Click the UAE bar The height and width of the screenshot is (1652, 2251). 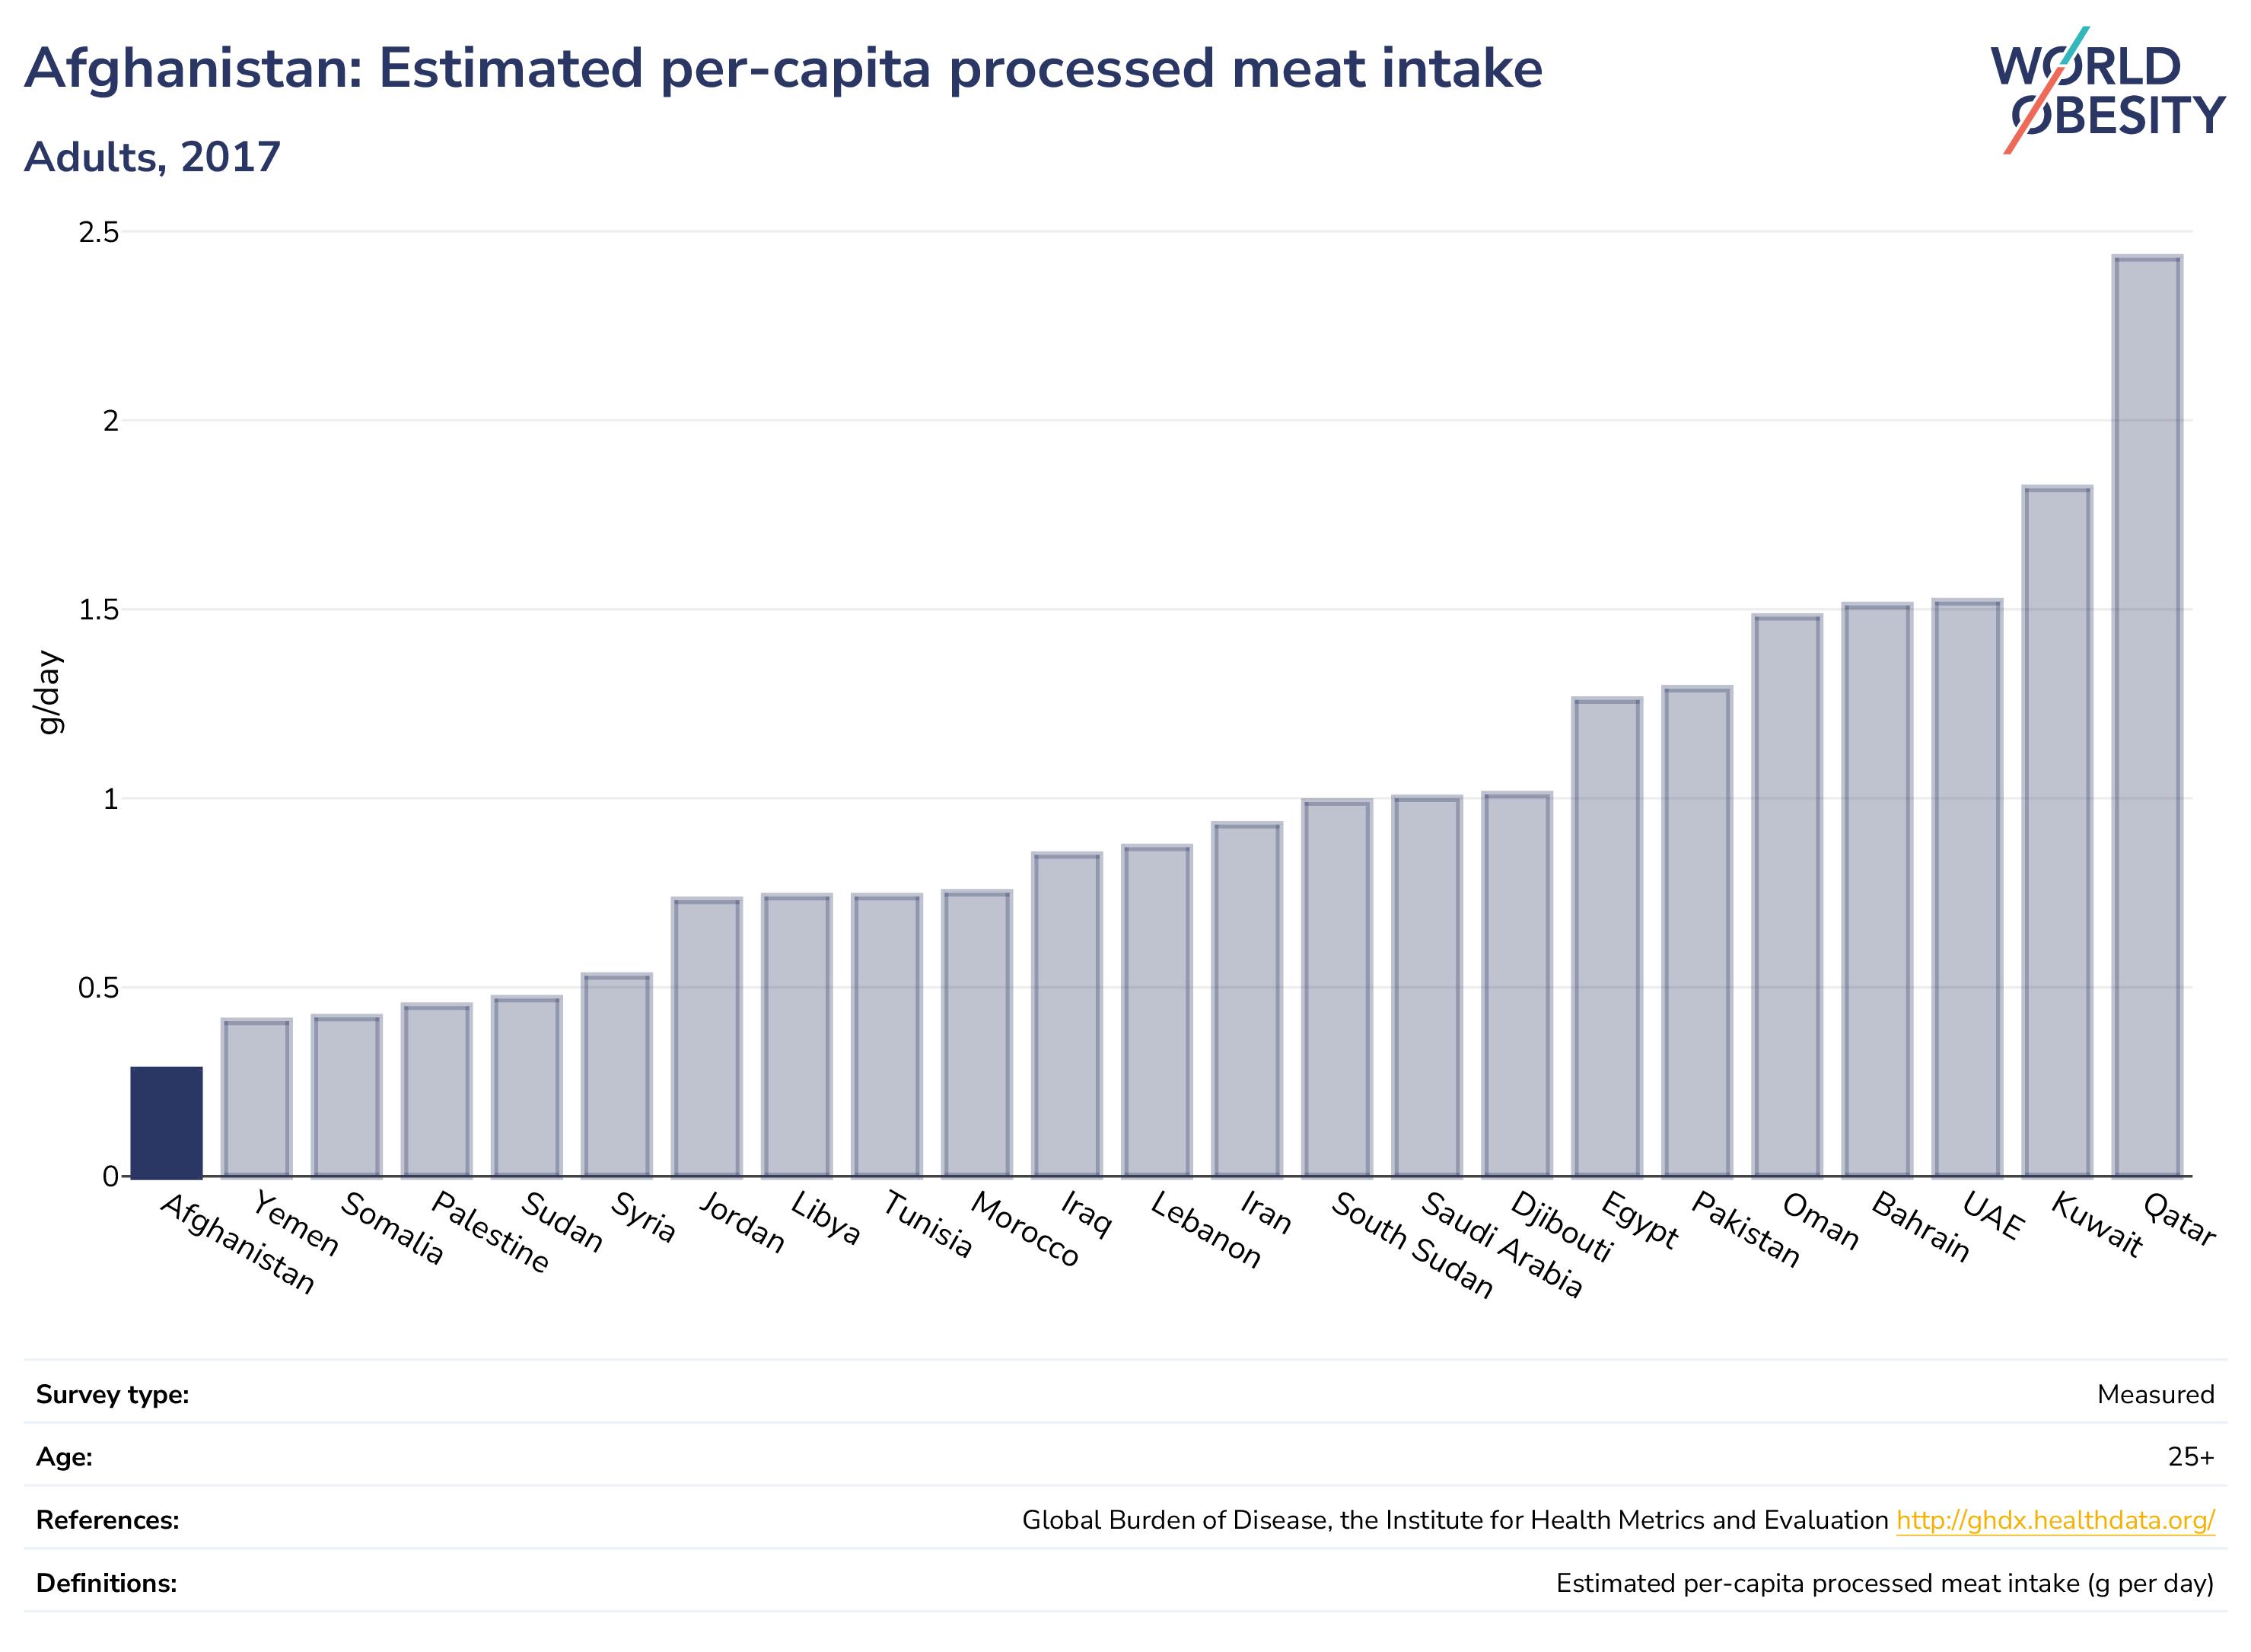(1967, 888)
